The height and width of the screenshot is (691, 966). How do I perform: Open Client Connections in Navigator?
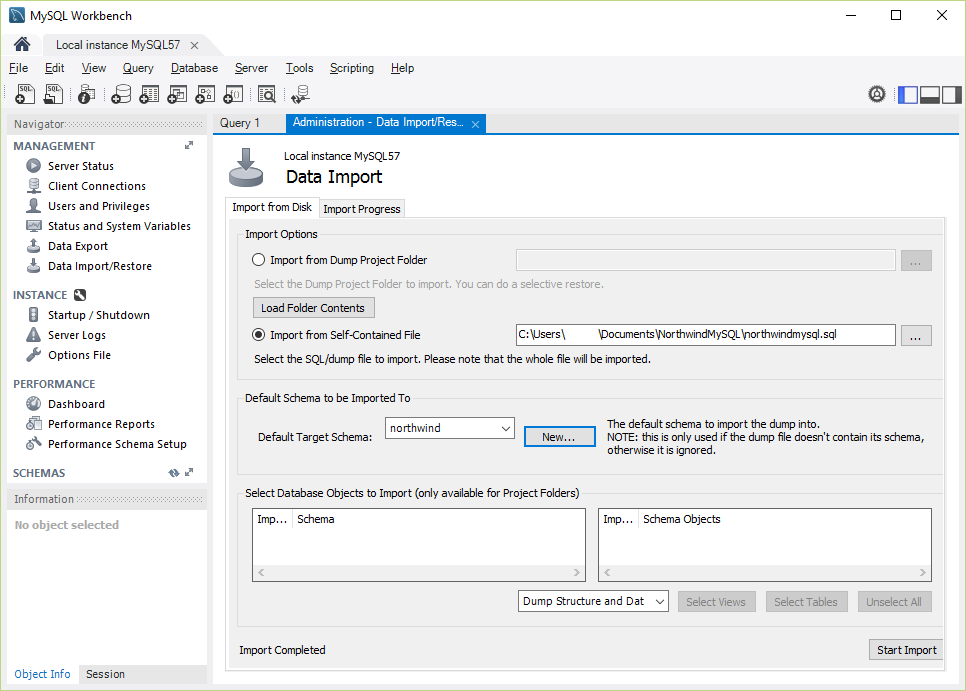(97, 186)
